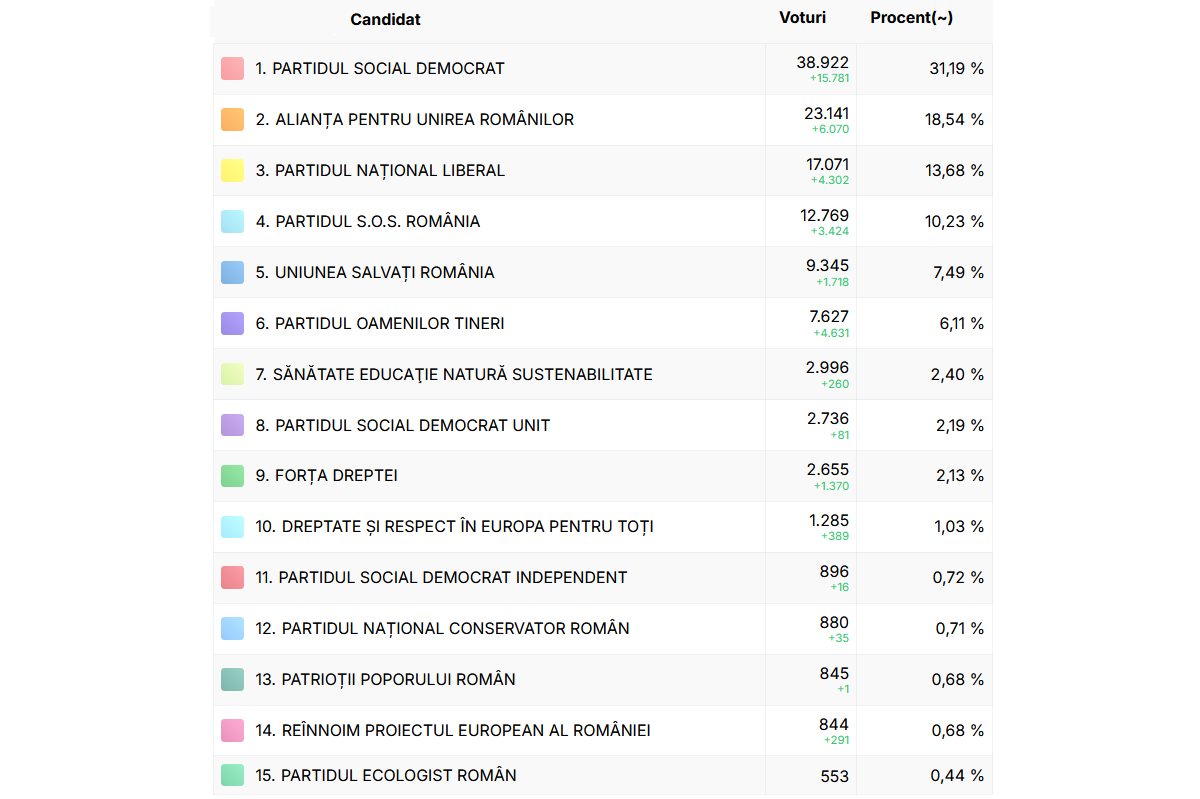Viewport: 1200px width, 799px height.
Task: Click the percentage 0,72 %
Action: click(958, 578)
